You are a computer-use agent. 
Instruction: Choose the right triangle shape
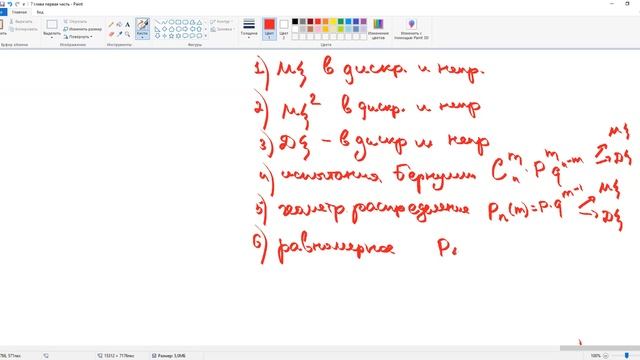(158, 29)
